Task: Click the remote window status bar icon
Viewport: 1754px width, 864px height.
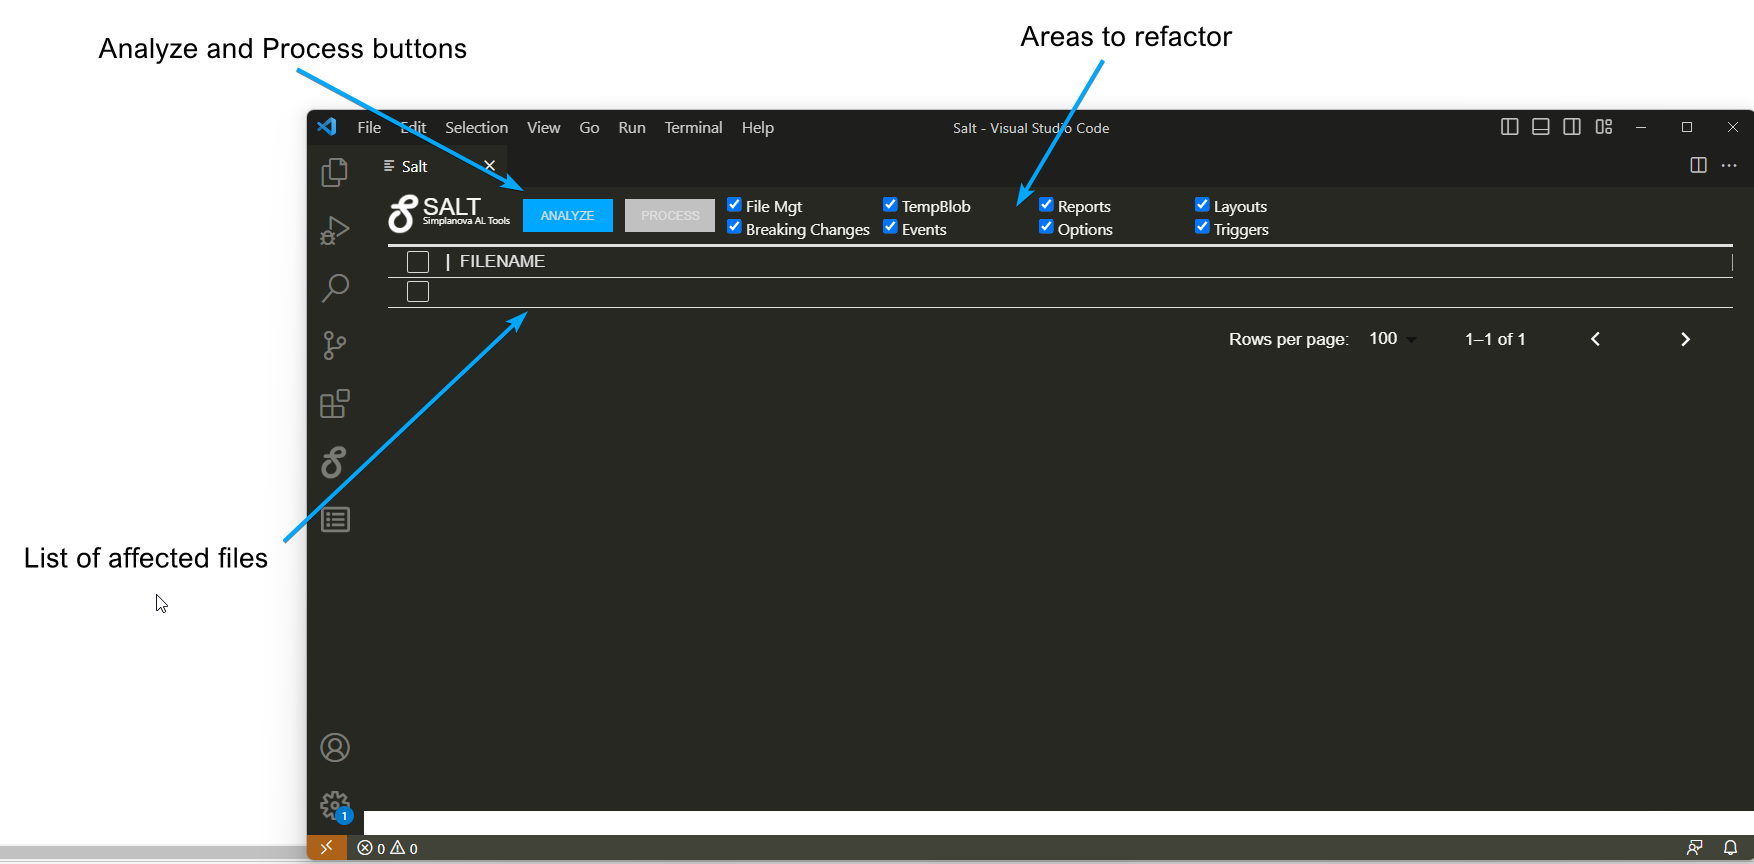Action: [326, 847]
